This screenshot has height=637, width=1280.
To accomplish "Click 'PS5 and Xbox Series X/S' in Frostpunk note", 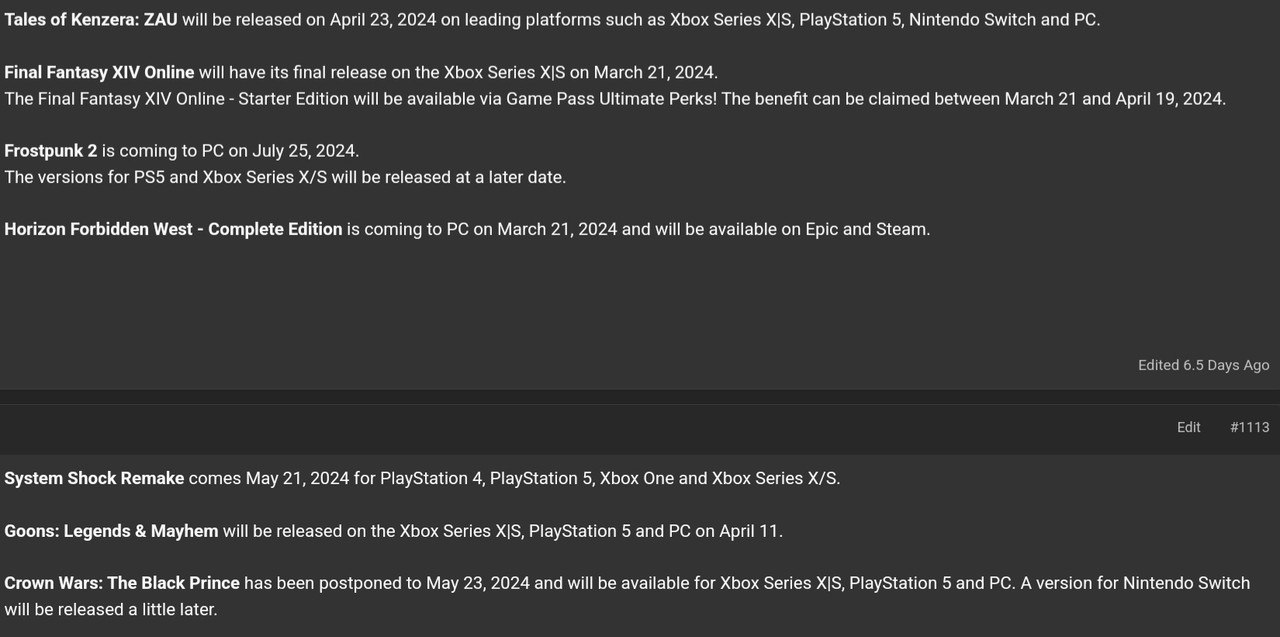I will [229, 177].
